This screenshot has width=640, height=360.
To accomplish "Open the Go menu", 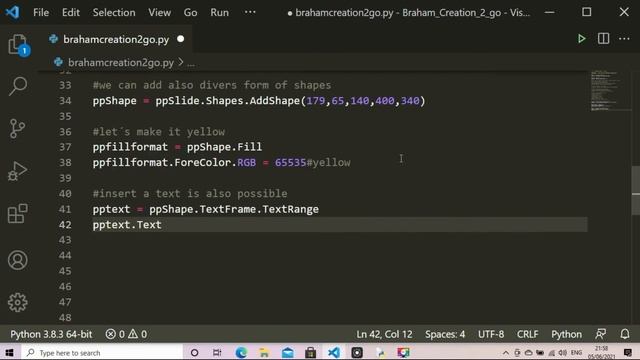I will [x=190, y=12].
